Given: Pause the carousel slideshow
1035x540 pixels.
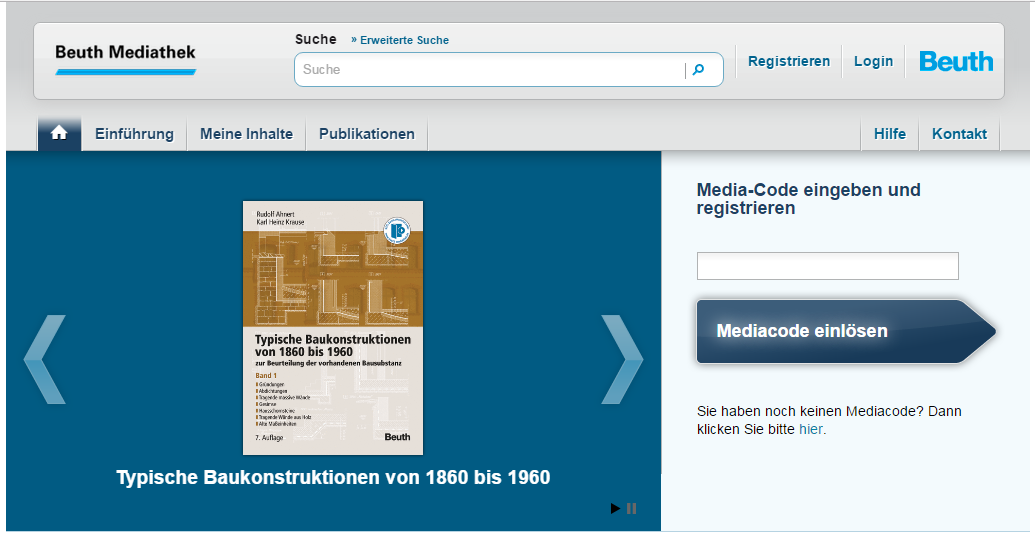Looking at the screenshot, I should pyautogui.click(x=632, y=508).
